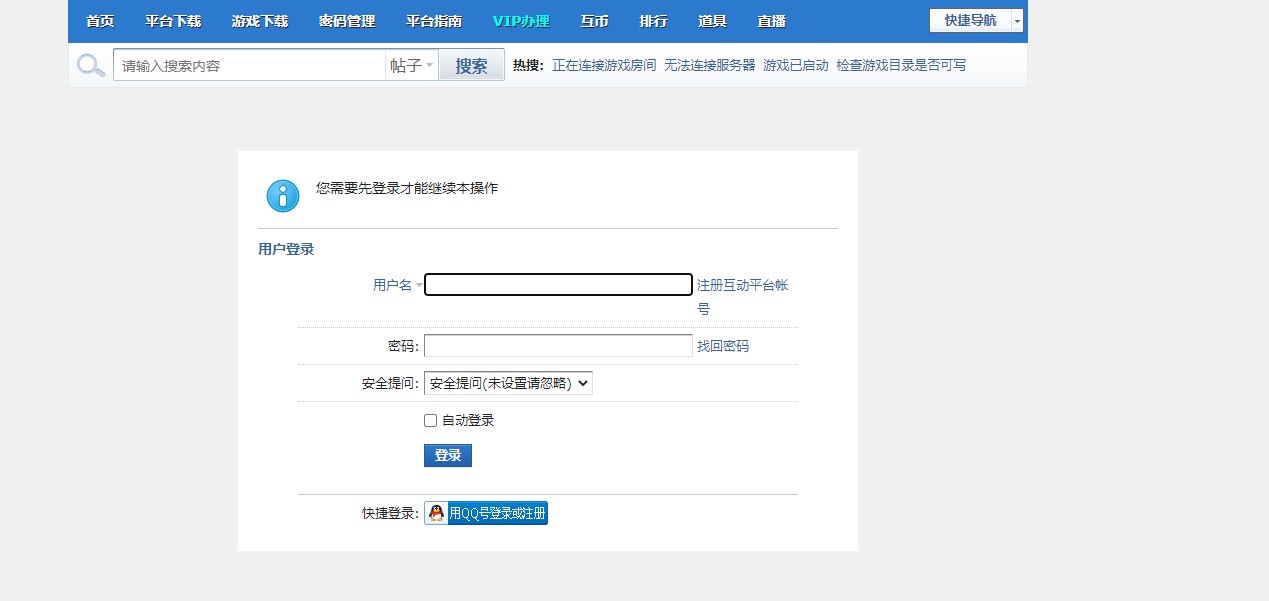Image resolution: width=1269 pixels, height=601 pixels.
Task: Enable the 自动登录 checkbox
Action: (x=430, y=420)
